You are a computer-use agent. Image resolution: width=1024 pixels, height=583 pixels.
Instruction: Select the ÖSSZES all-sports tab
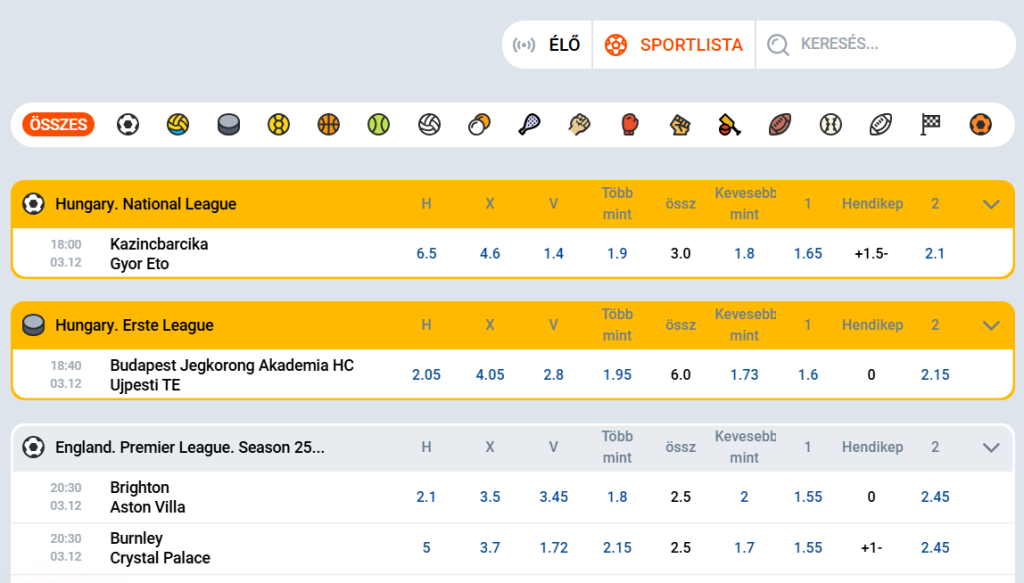tap(58, 125)
